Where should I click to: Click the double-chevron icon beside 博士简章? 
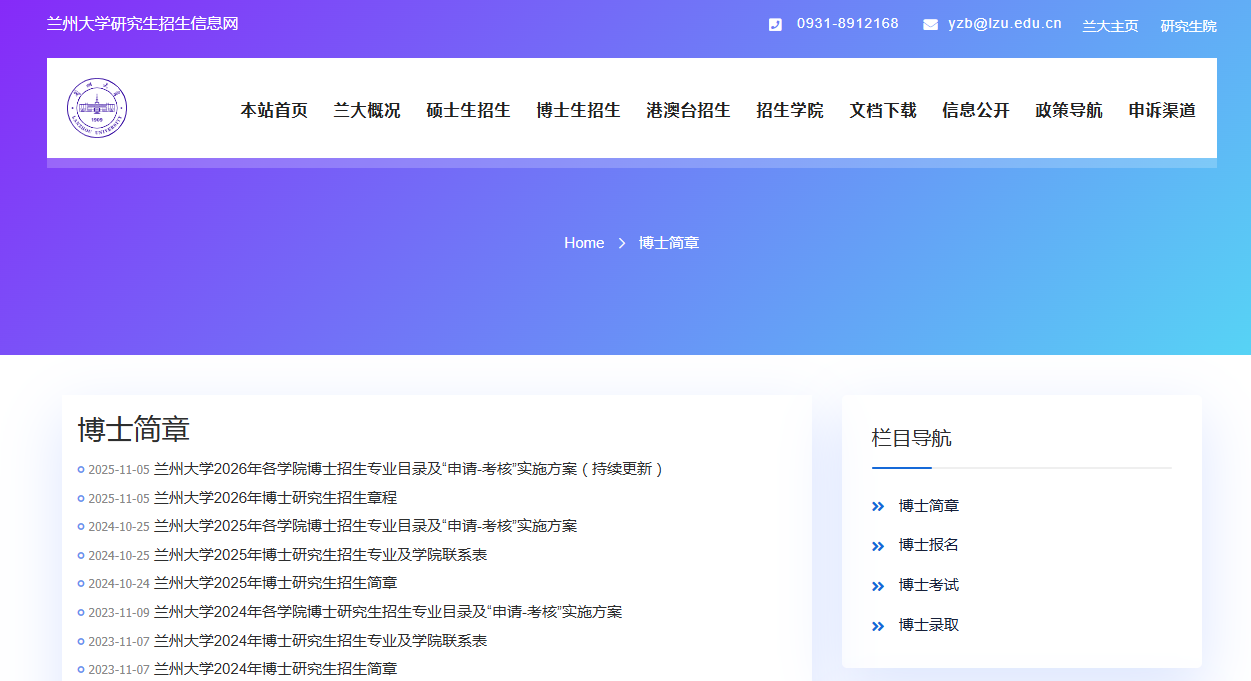(878, 507)
